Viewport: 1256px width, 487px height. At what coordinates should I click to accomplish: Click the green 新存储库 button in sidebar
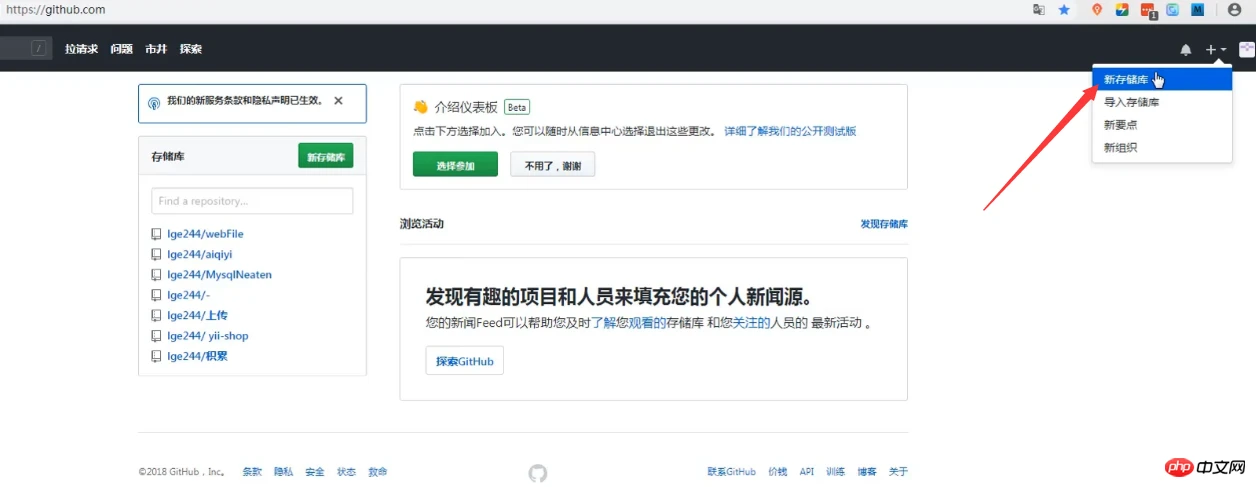click(325, 157)
